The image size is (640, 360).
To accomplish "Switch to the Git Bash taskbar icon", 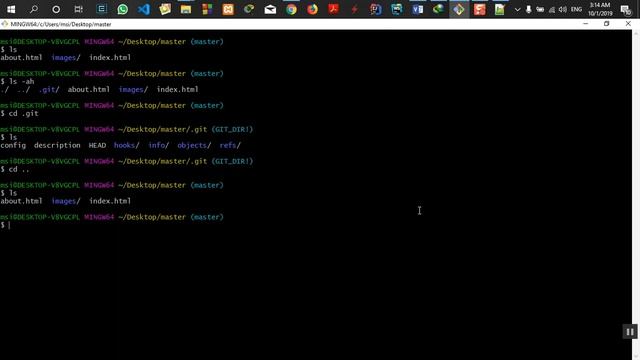I will (459, 9).
